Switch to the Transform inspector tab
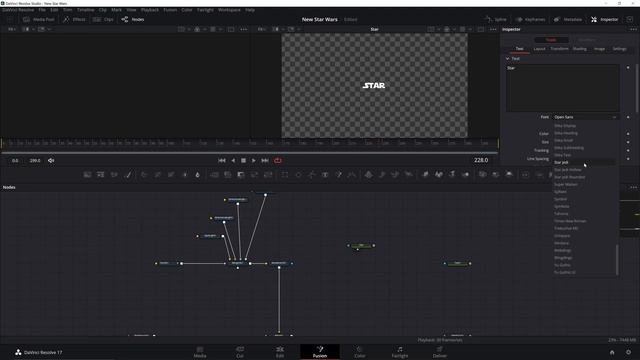Viewport: 640px width, 360px height. coord(559,49)
